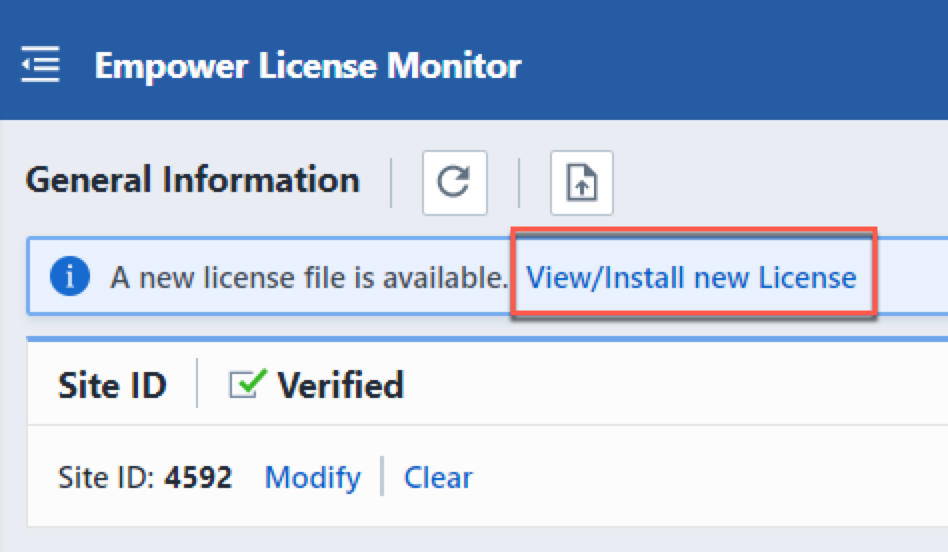Click the blue info icon in banner
The height and width of the screenshot is (552, 948).
70,276
